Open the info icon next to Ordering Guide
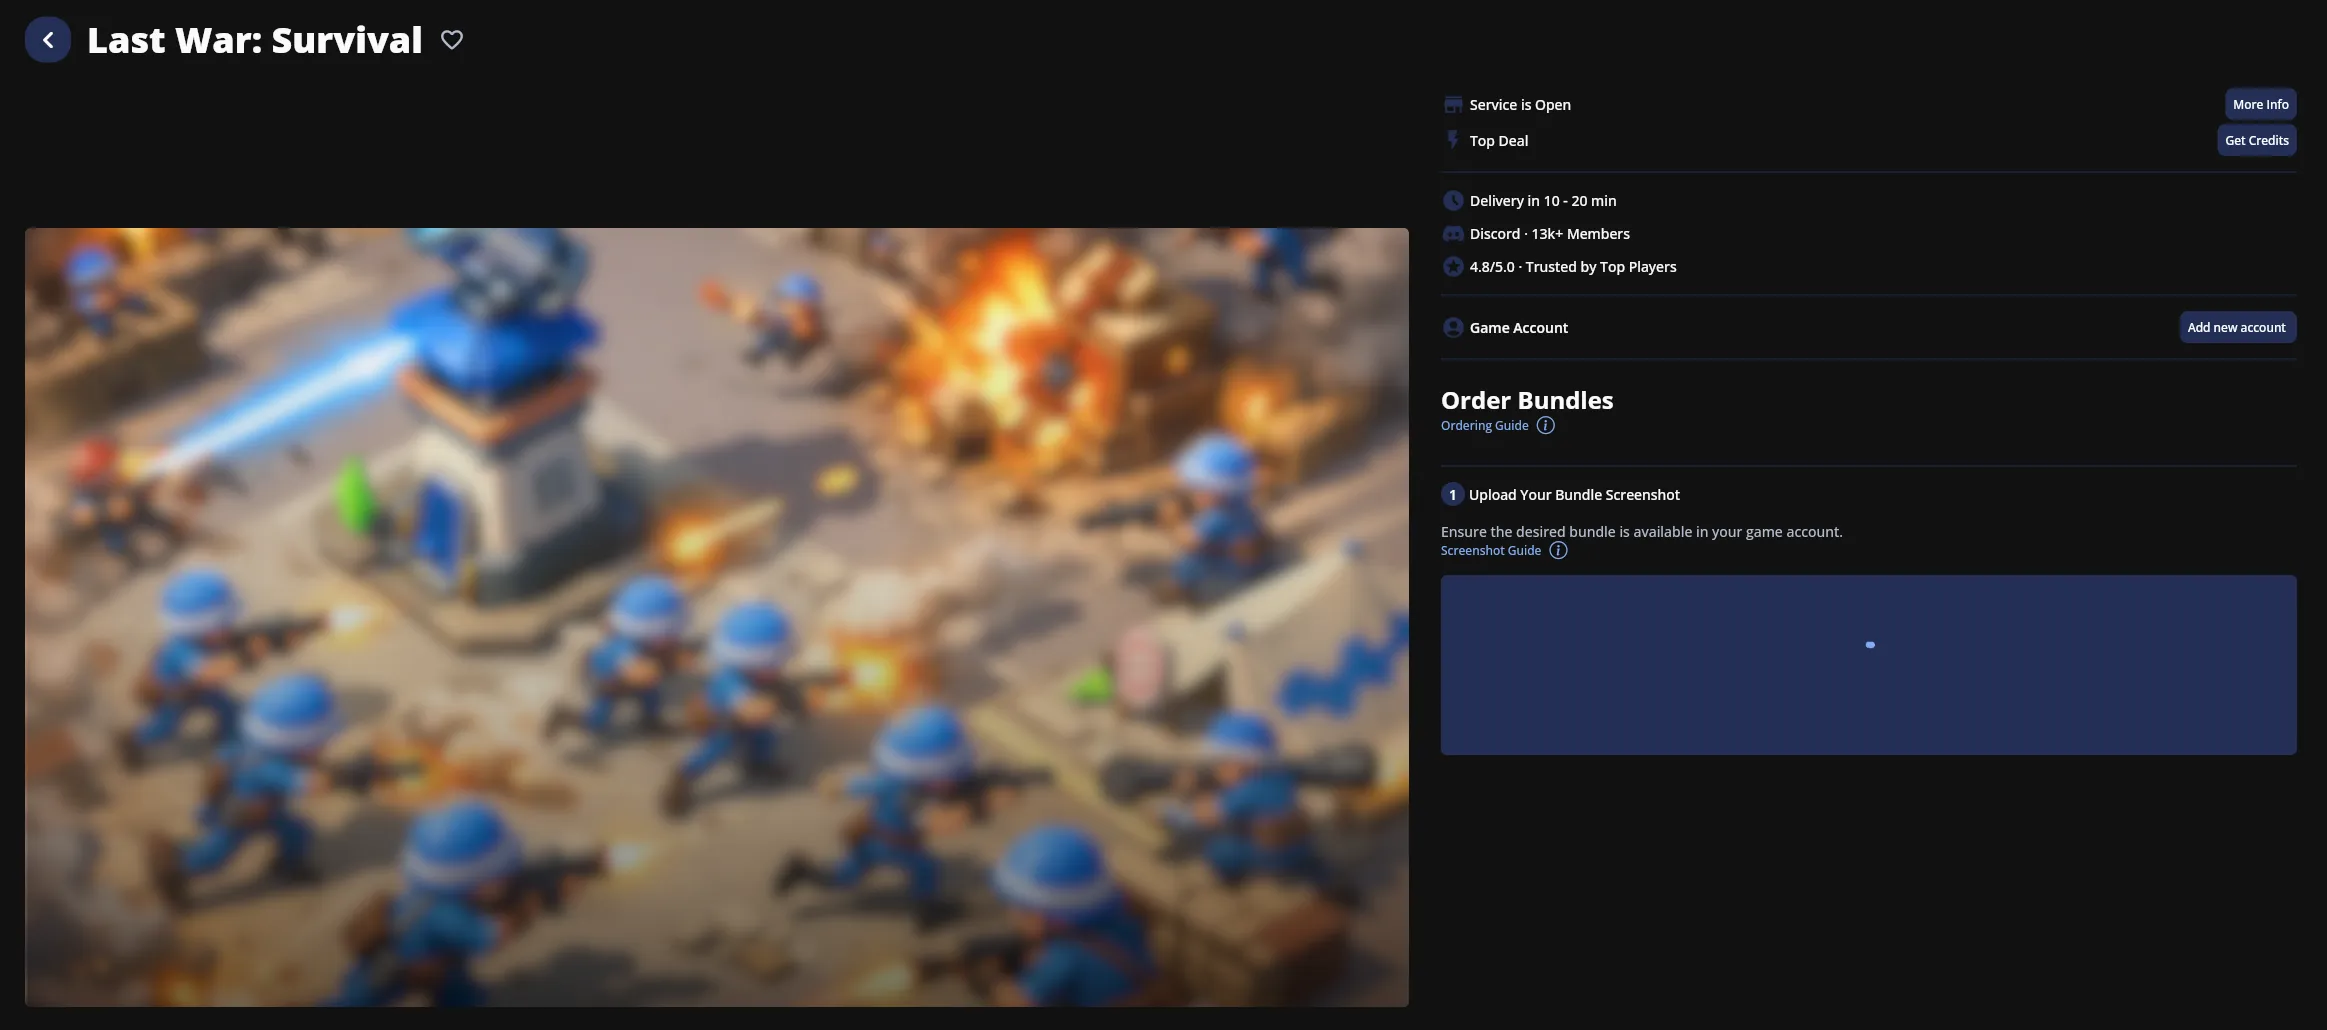 pos(1545,426)
